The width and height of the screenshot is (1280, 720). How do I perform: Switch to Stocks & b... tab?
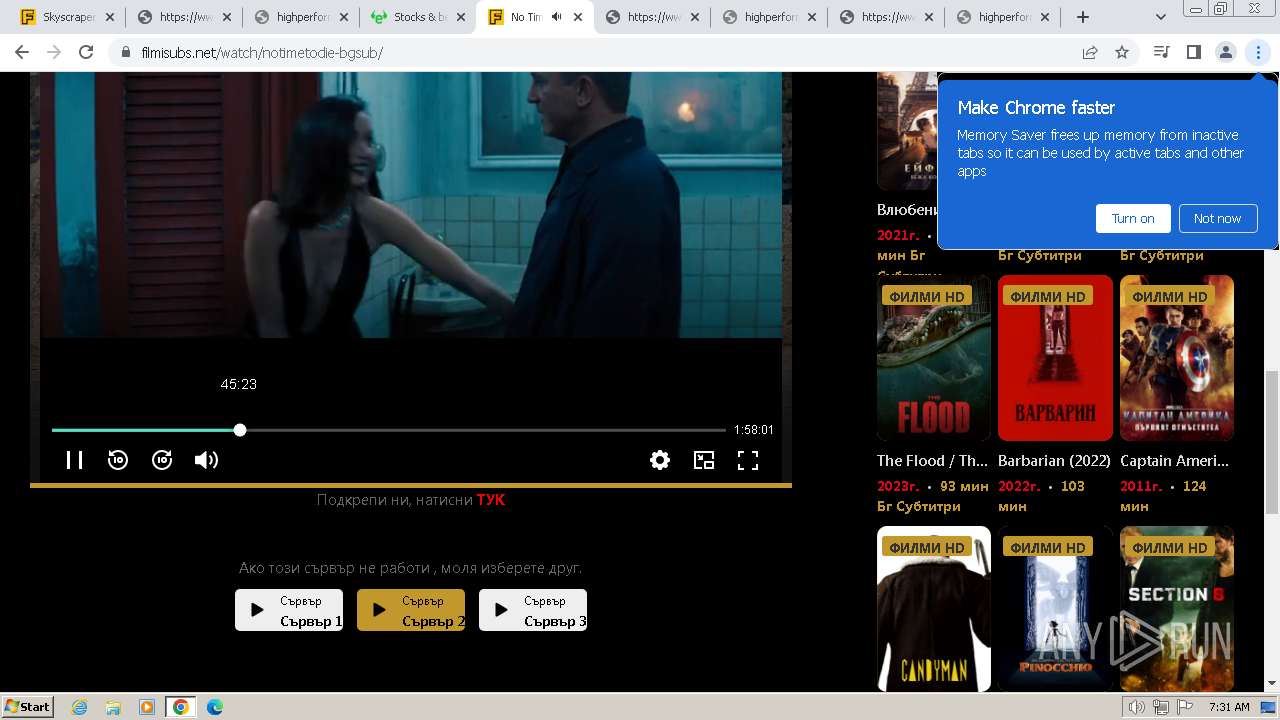click(x=419, y=17)
